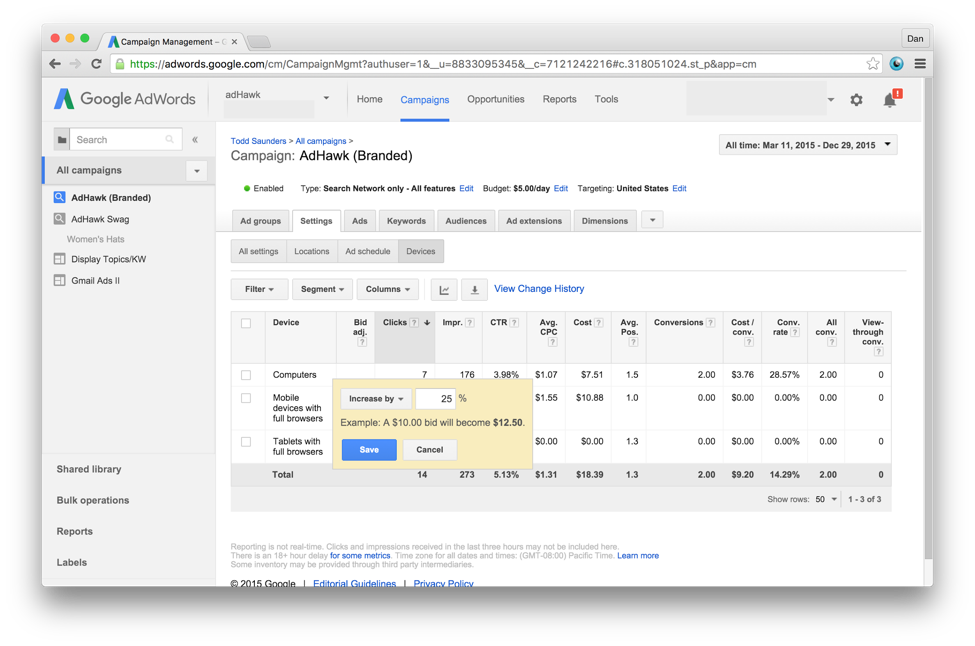This screenshot has width=975, height=646.
Task: Click the blue browser extension icon
Action: [x=897, y=63]
